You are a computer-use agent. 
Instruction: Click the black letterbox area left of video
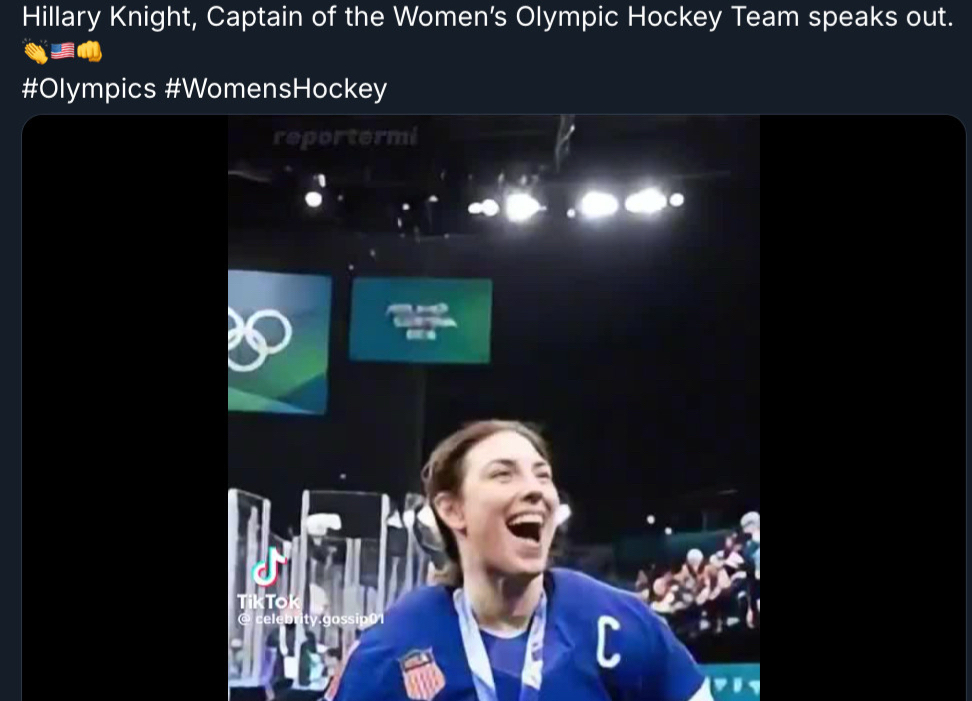(125, 408)
